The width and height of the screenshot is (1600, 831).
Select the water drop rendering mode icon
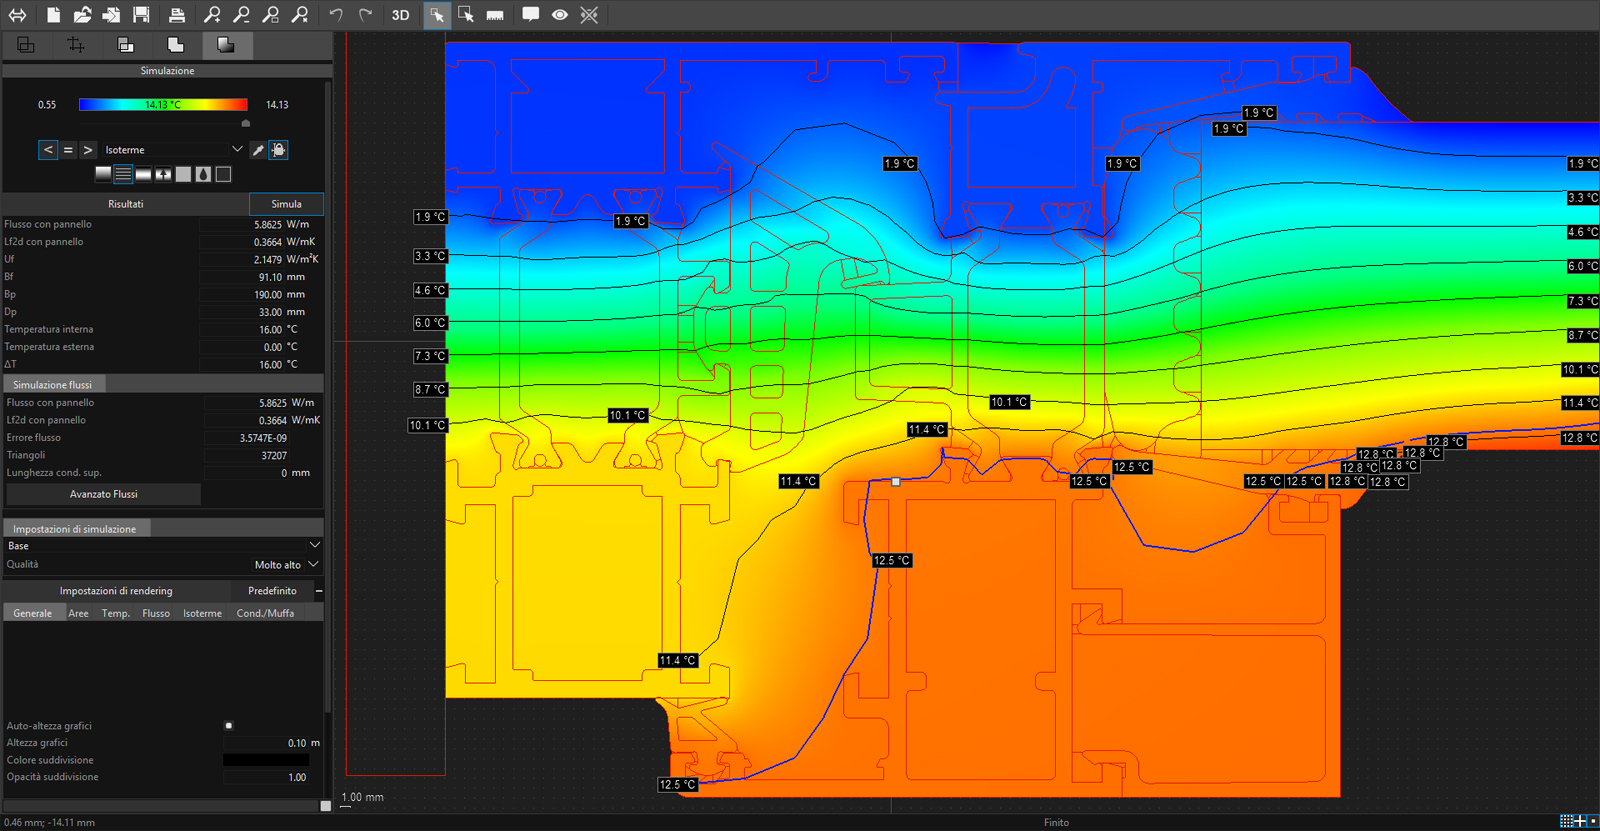pos(204,174)
